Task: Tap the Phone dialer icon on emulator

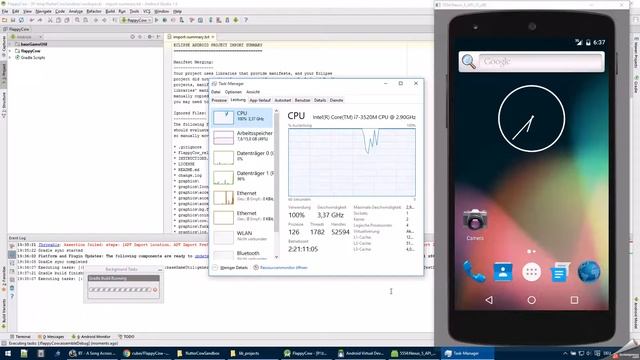Action: pyautogui.click(x=474, y=271)
